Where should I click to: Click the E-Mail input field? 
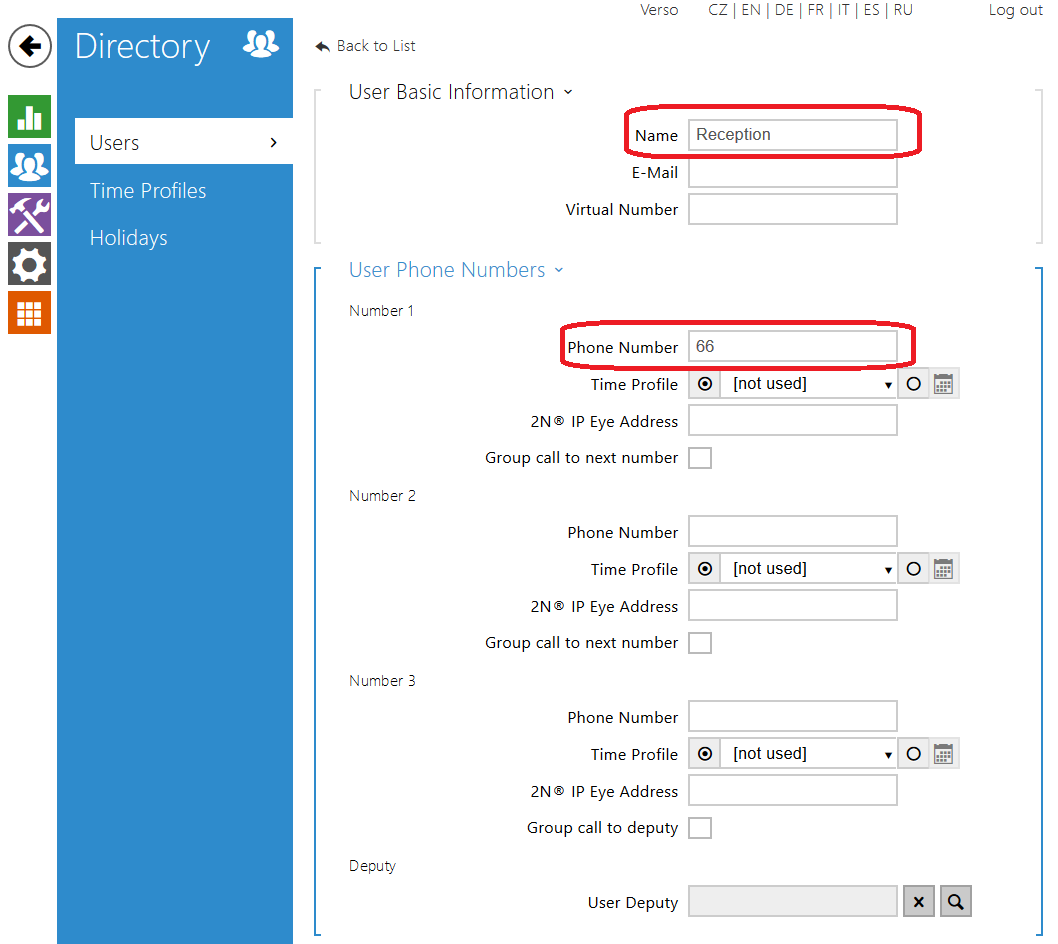pos(792,172)
